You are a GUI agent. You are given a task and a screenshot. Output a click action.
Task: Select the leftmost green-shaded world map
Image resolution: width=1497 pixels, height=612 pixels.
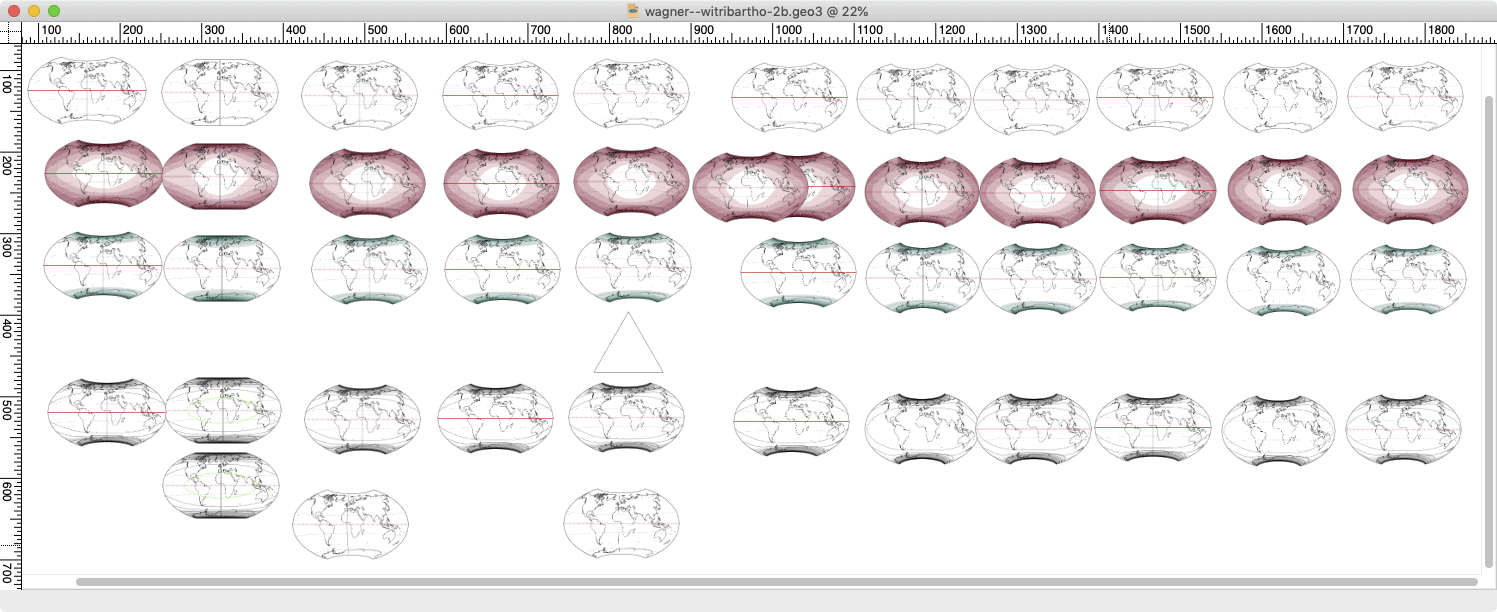coord(103,266)
